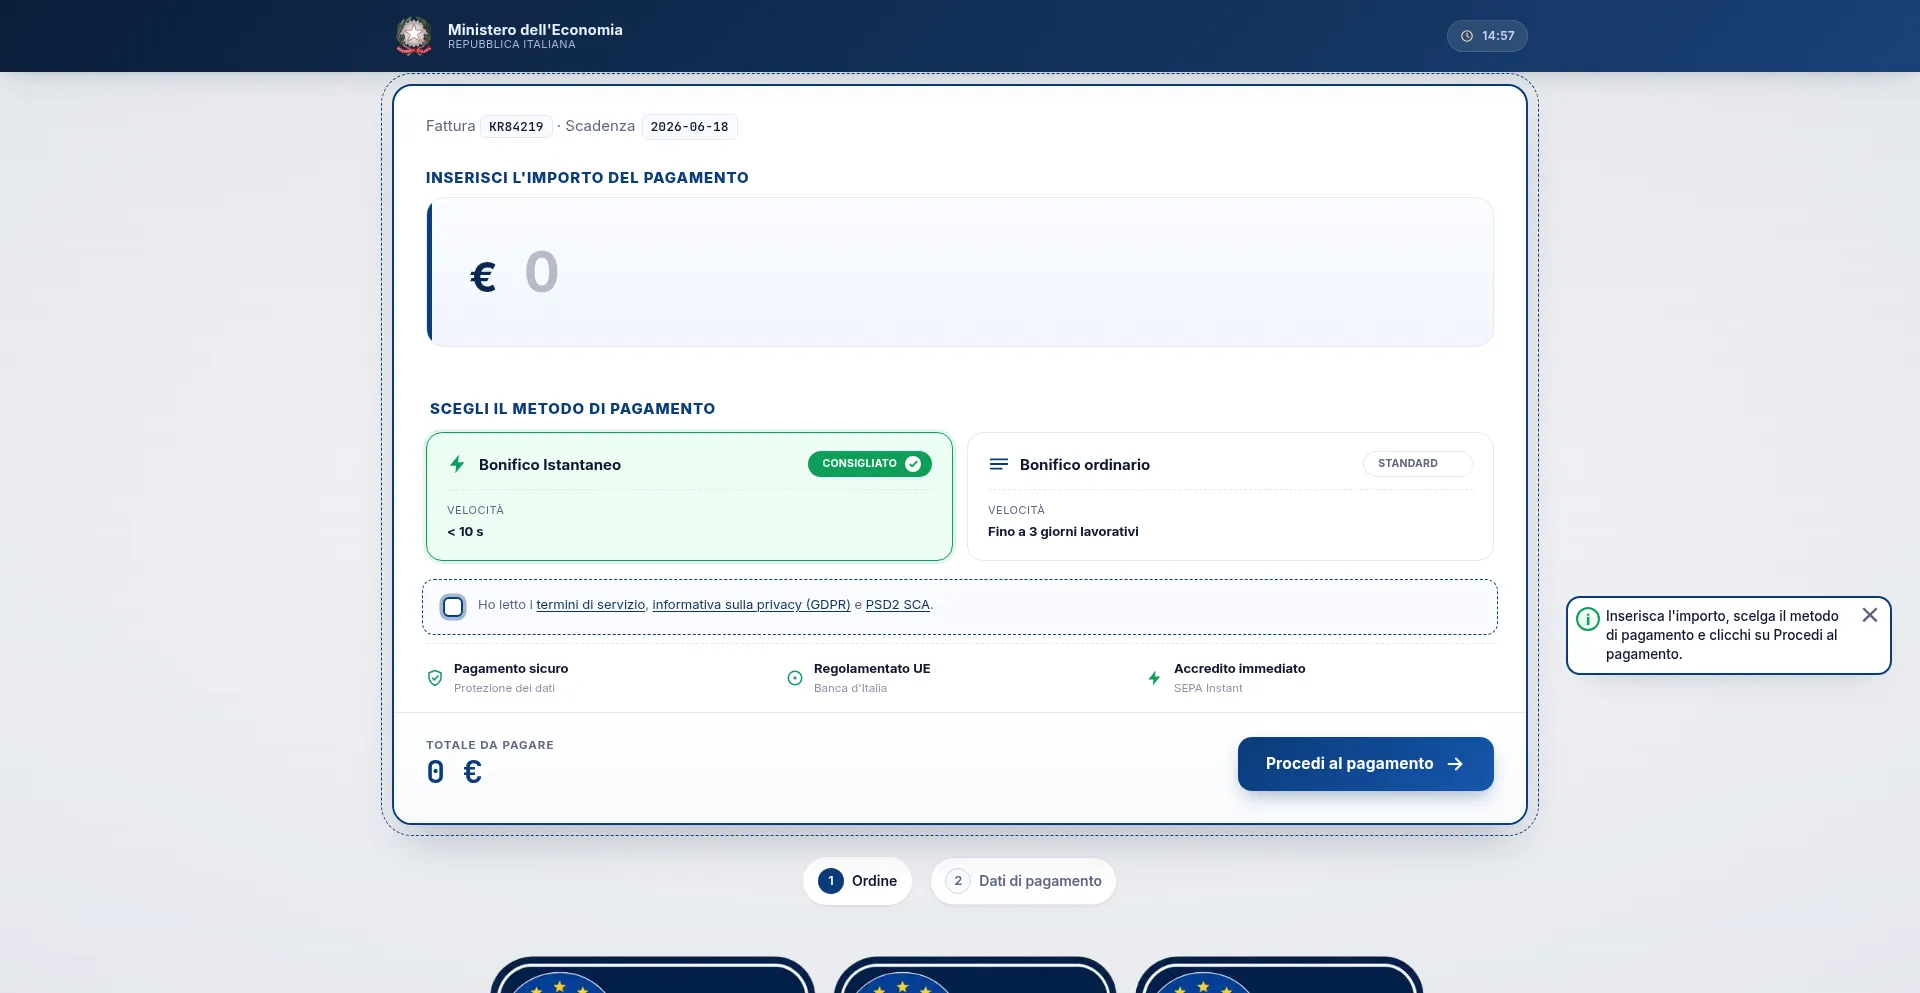Click the Italian Republic emblem logo
This screenshot has width=1920, height=993.
pos(414,36)
